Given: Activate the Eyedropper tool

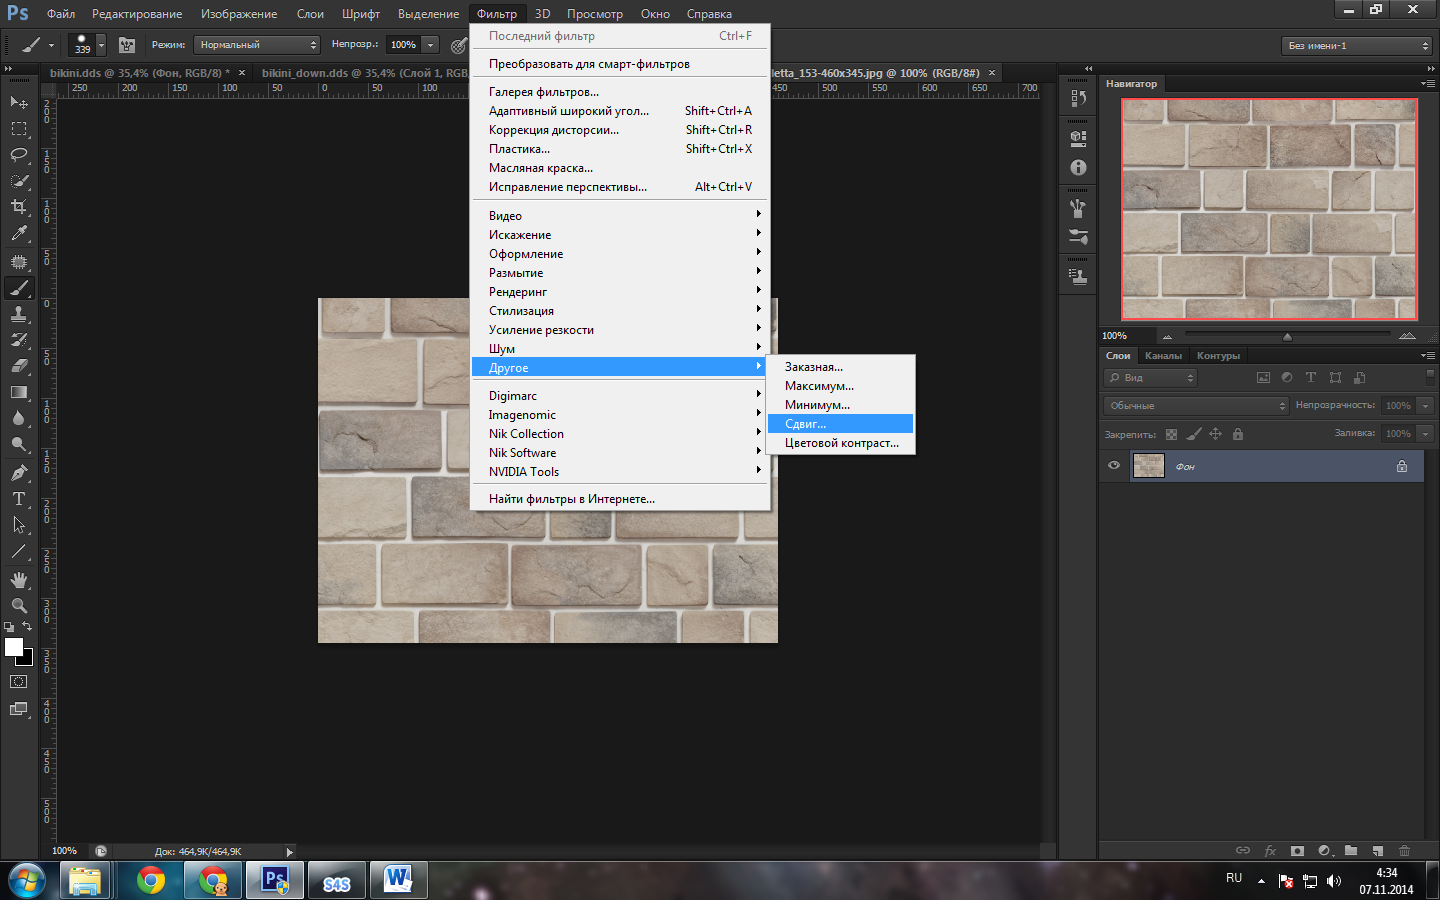Looking at the screenshot, I should [19, 234].
